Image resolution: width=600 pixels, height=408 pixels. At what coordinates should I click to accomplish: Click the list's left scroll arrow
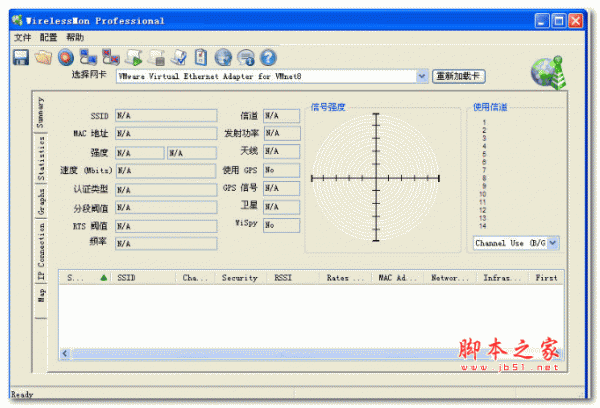point(65,353)
